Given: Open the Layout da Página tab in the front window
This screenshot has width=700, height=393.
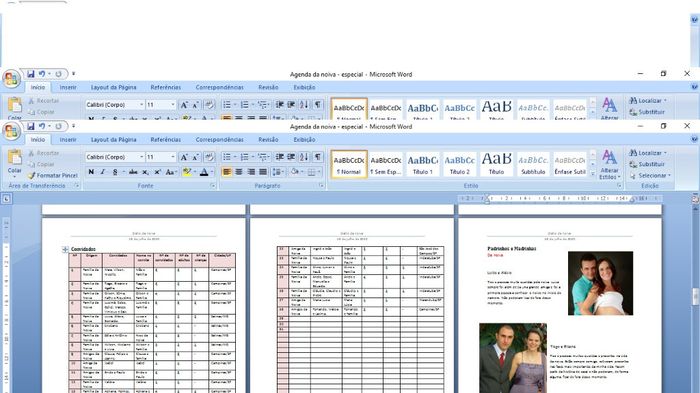Looking at the screenshot, I should click(x=113, y=139).
